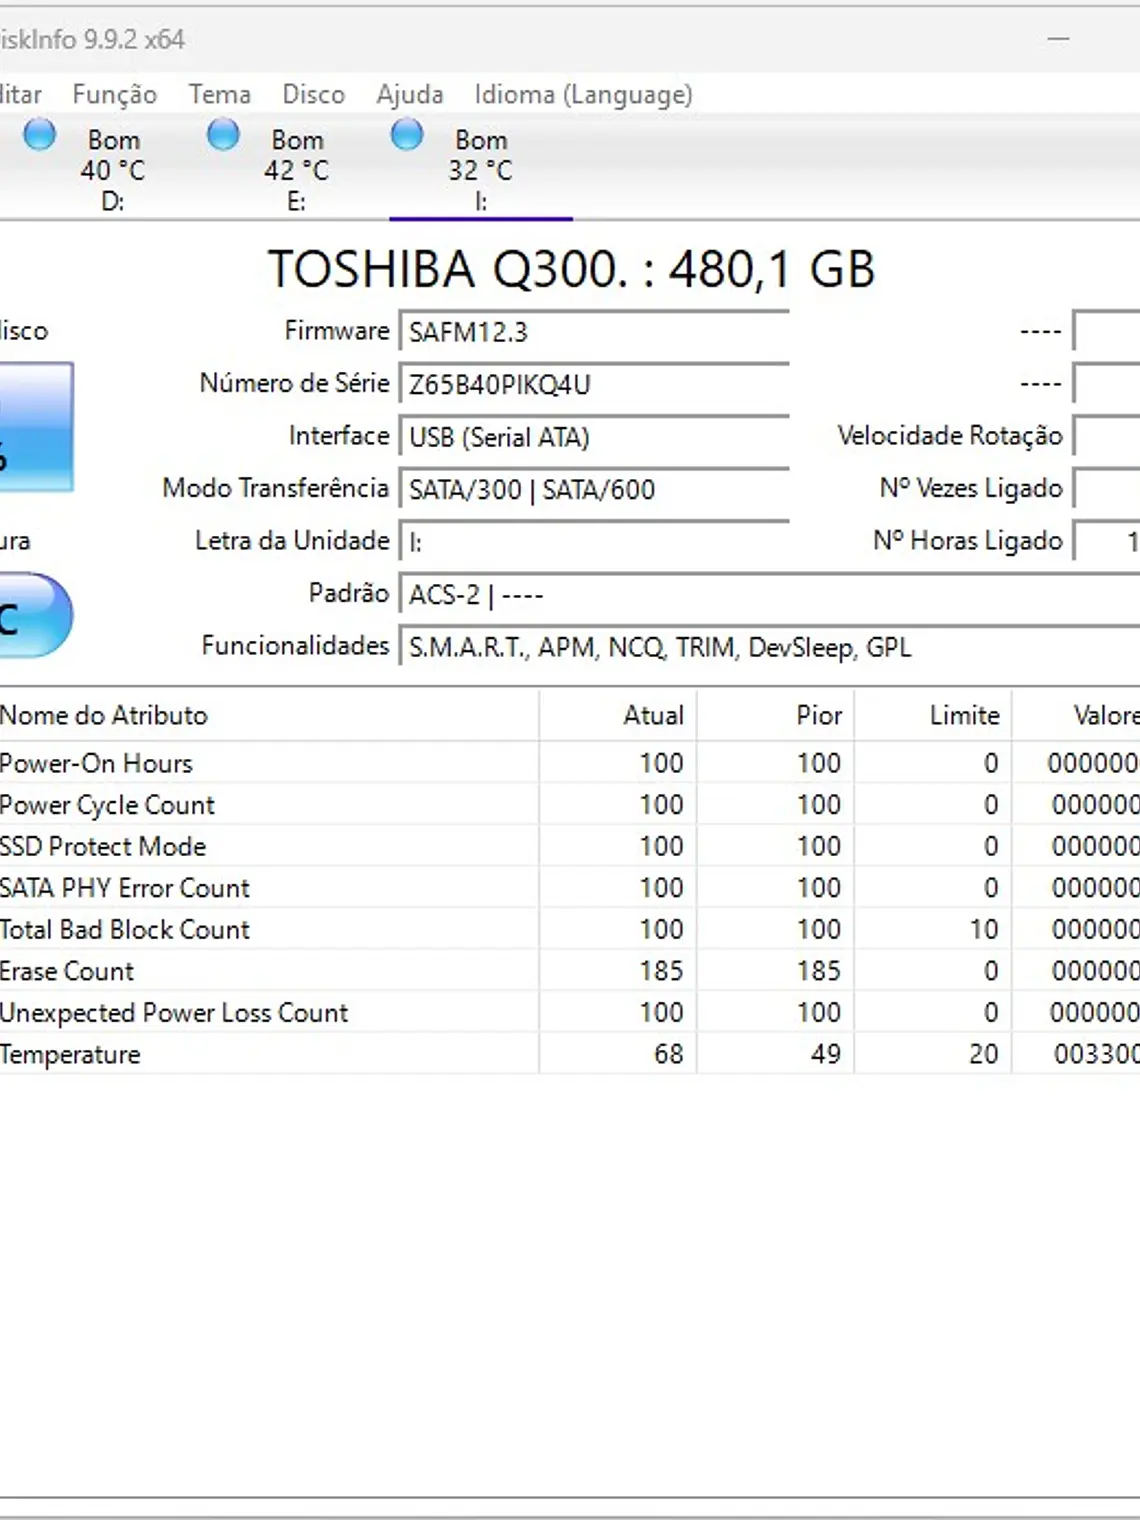Screen dimensions: 1140x1520
Task: Open the Função menu
Action: (114, 94)
